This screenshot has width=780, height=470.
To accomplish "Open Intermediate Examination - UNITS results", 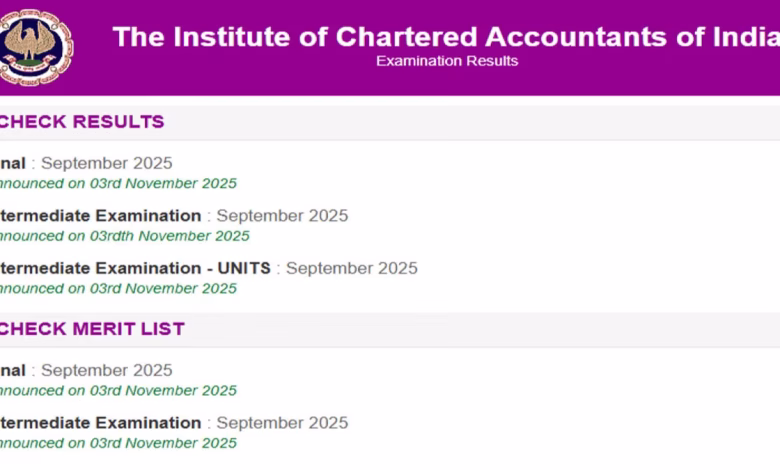I will [x=135, y=268].
